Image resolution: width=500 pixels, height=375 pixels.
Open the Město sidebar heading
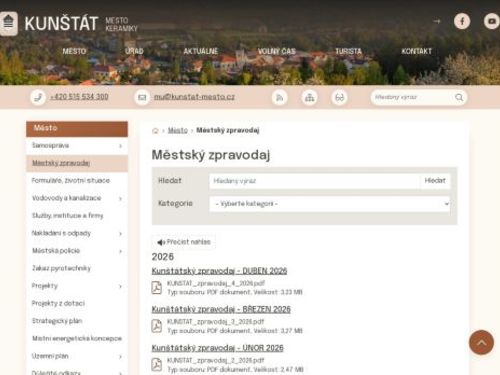click(77, 129)
